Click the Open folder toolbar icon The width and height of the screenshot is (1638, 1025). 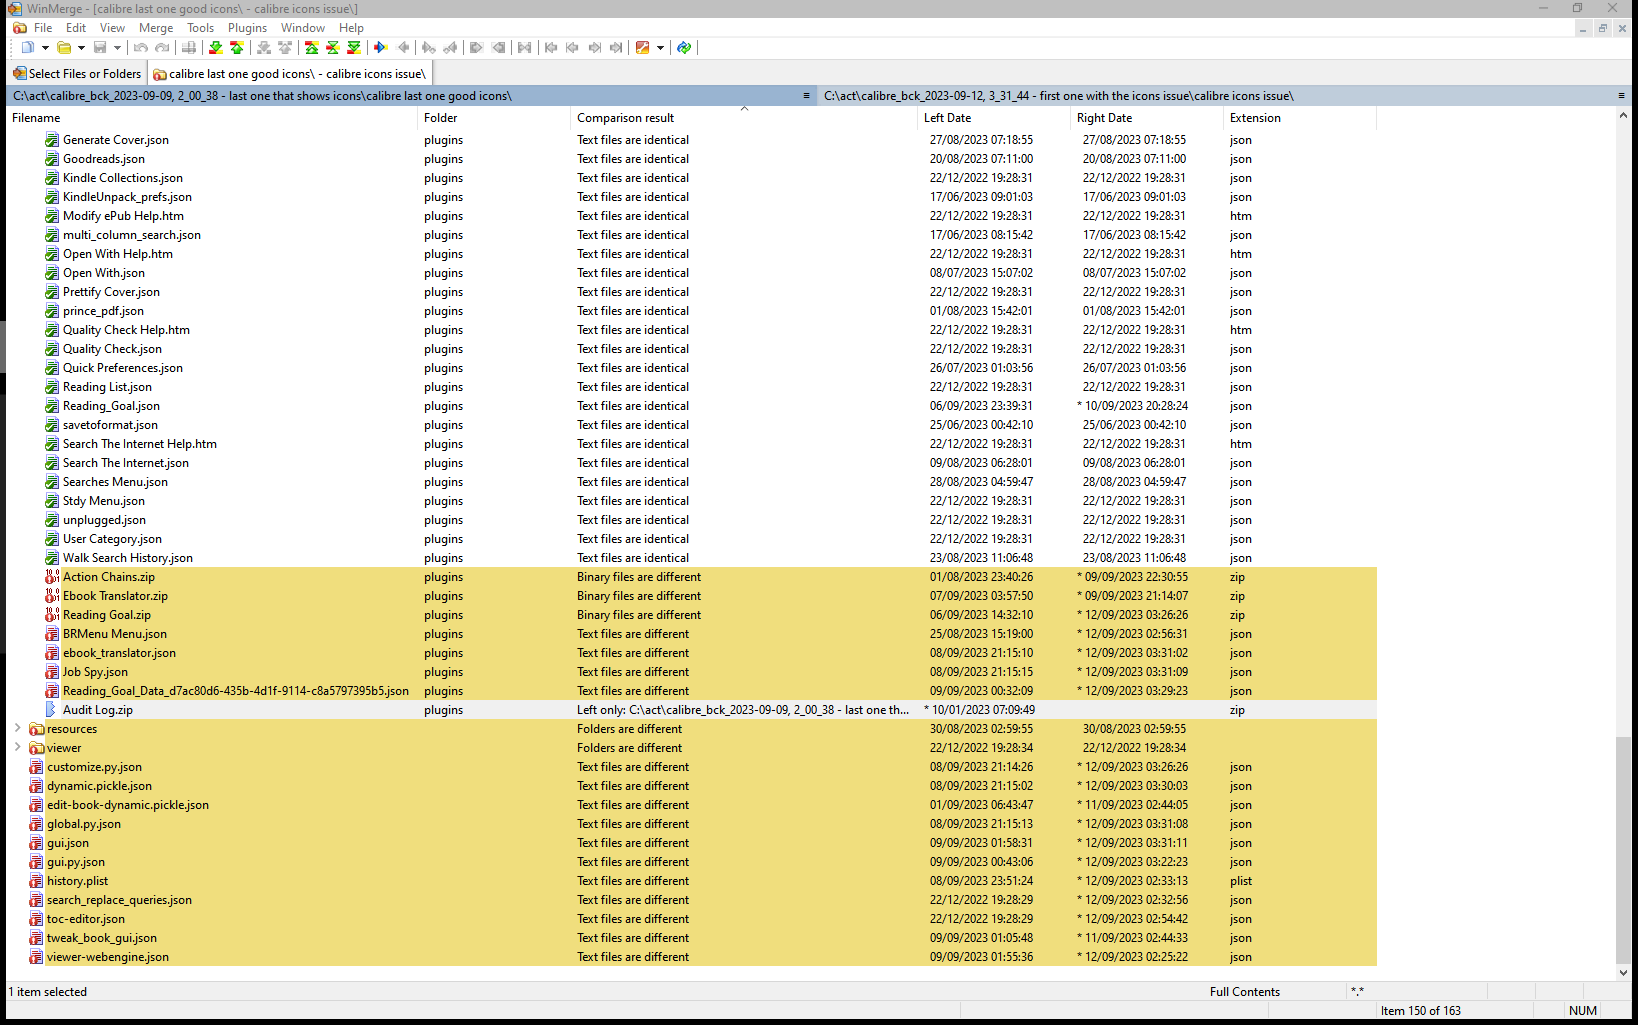click(64, 48)
